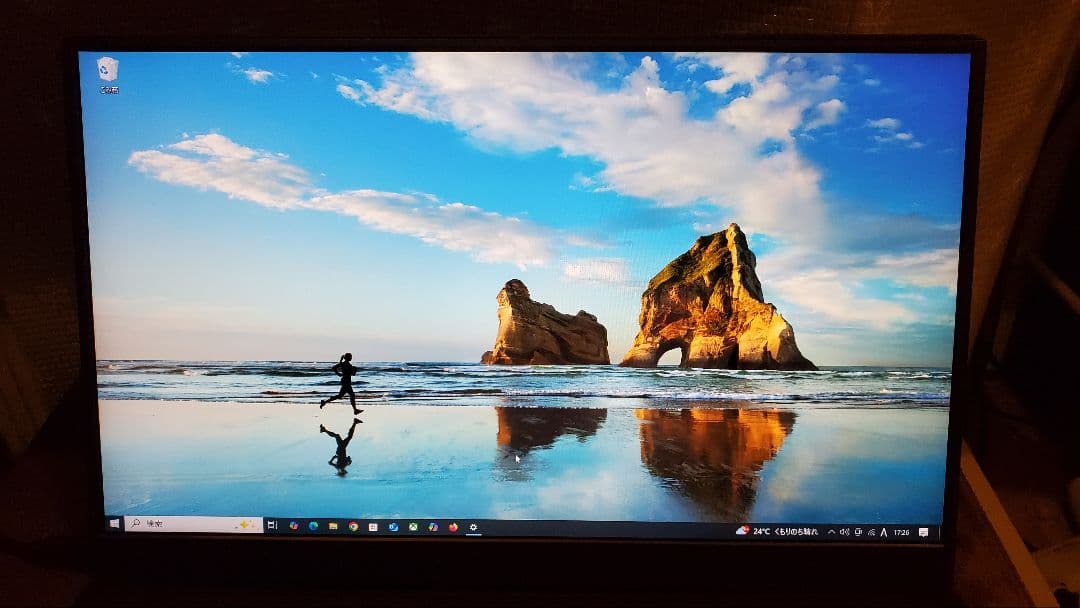The height and width of the screenshot is (608, 1080).
Task: Open the volume slider via the speaker icon
Action: point(844,531)
